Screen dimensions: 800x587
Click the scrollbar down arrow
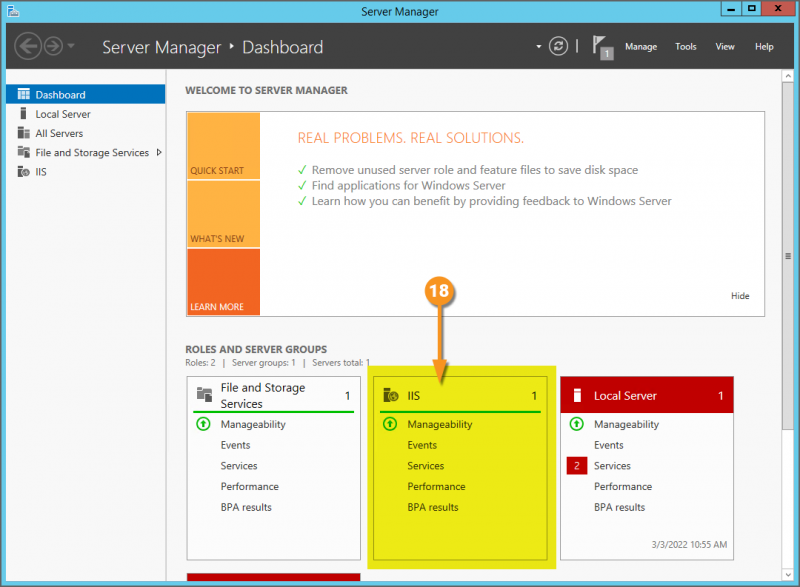(x=788, y=574)
